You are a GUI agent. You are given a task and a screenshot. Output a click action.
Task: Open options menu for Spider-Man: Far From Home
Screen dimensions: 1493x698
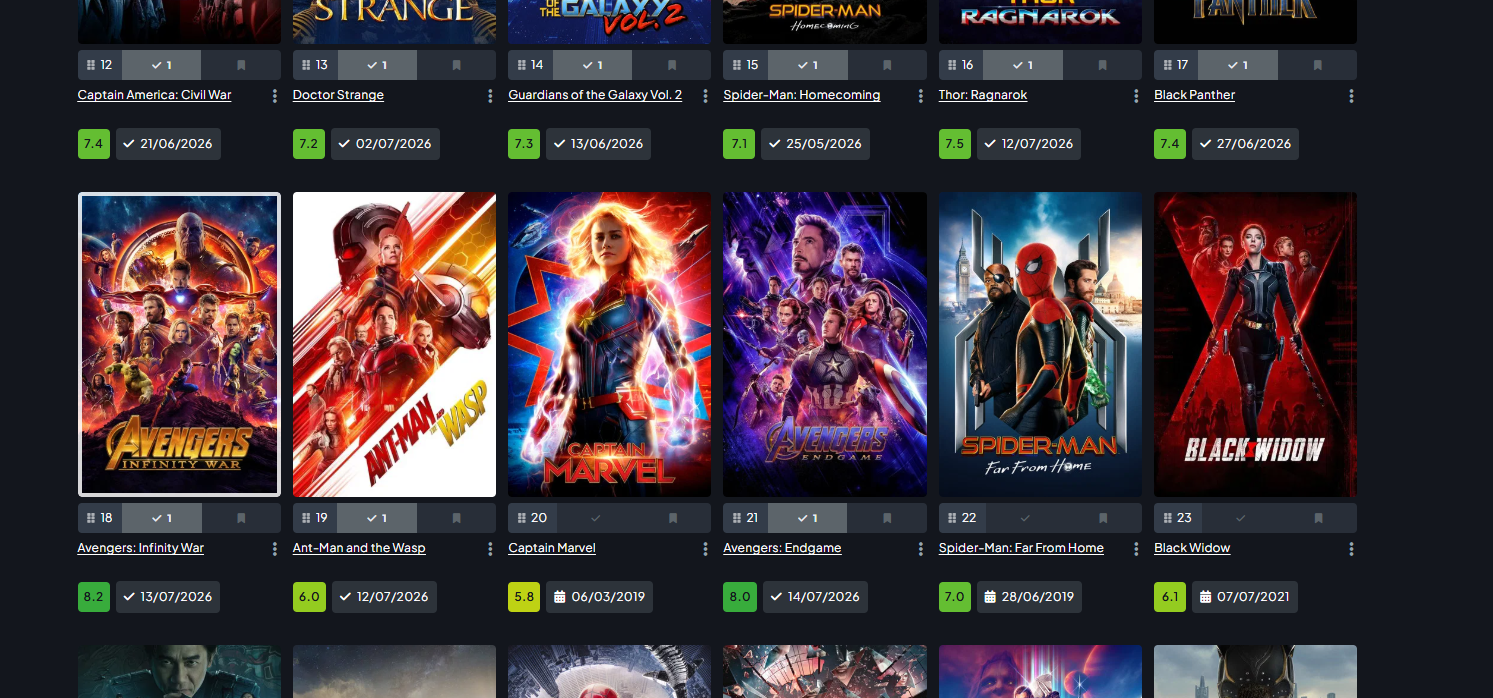(1136, 549)
